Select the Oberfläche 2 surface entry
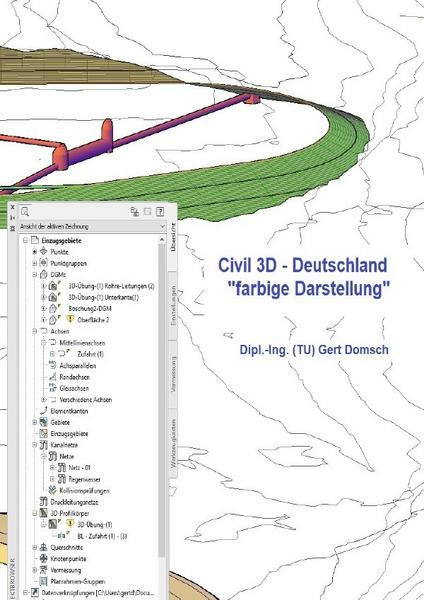The height and width of the screenshot is (600, 424). pyautogui.click(x=93, y=320)
